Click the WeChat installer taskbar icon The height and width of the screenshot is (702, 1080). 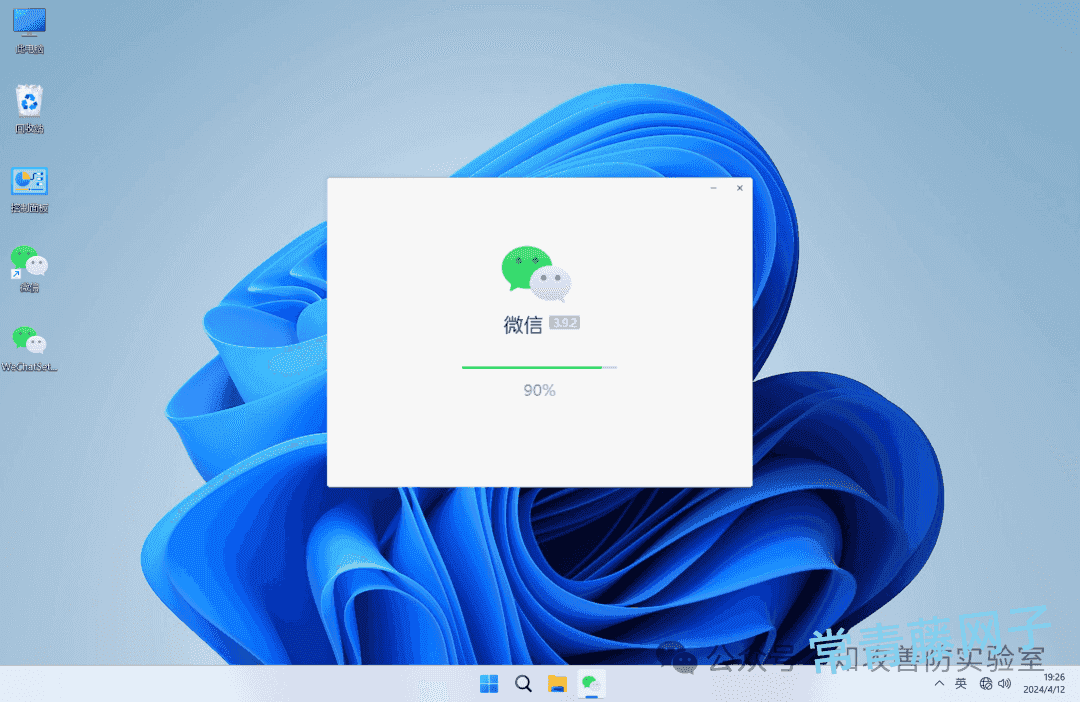591,683
